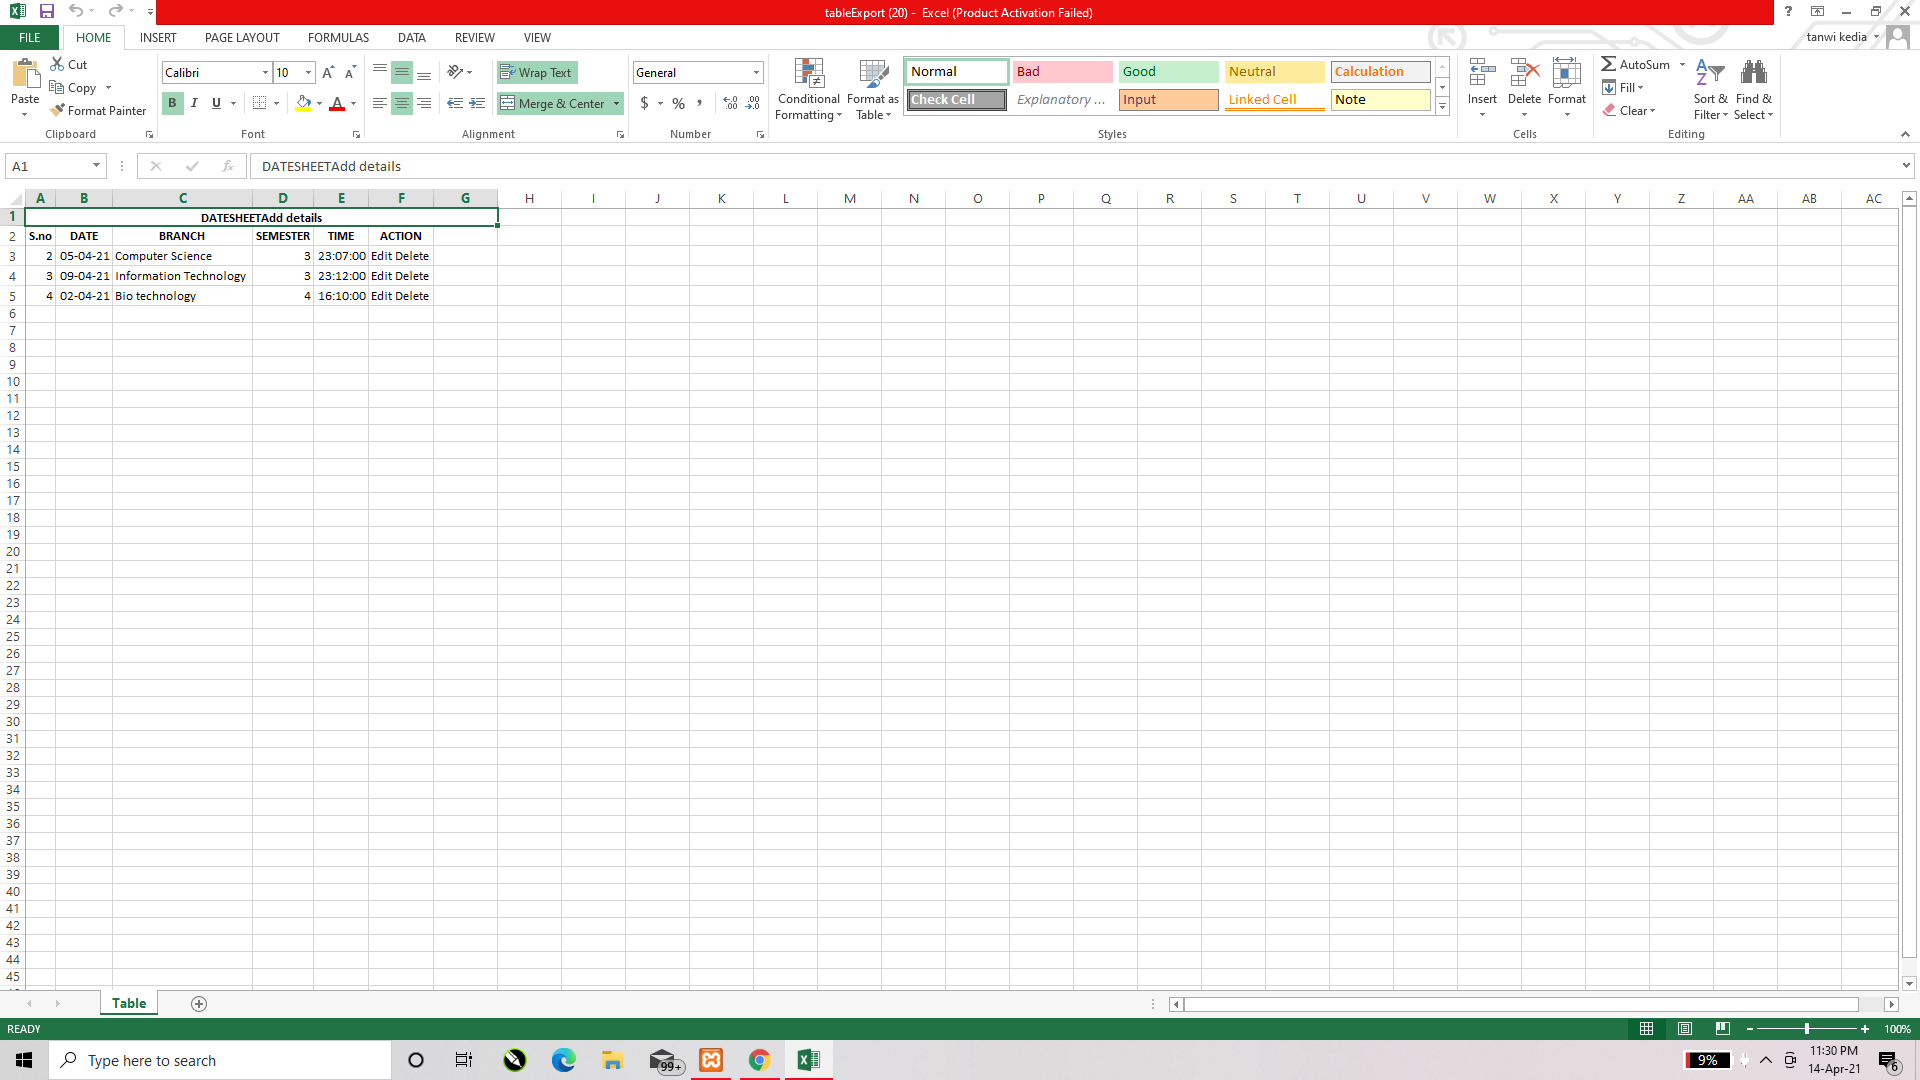Viewport: 1920px width, 1080px height.
Task: Align text left in Alignment group
Action: [380, 103]
